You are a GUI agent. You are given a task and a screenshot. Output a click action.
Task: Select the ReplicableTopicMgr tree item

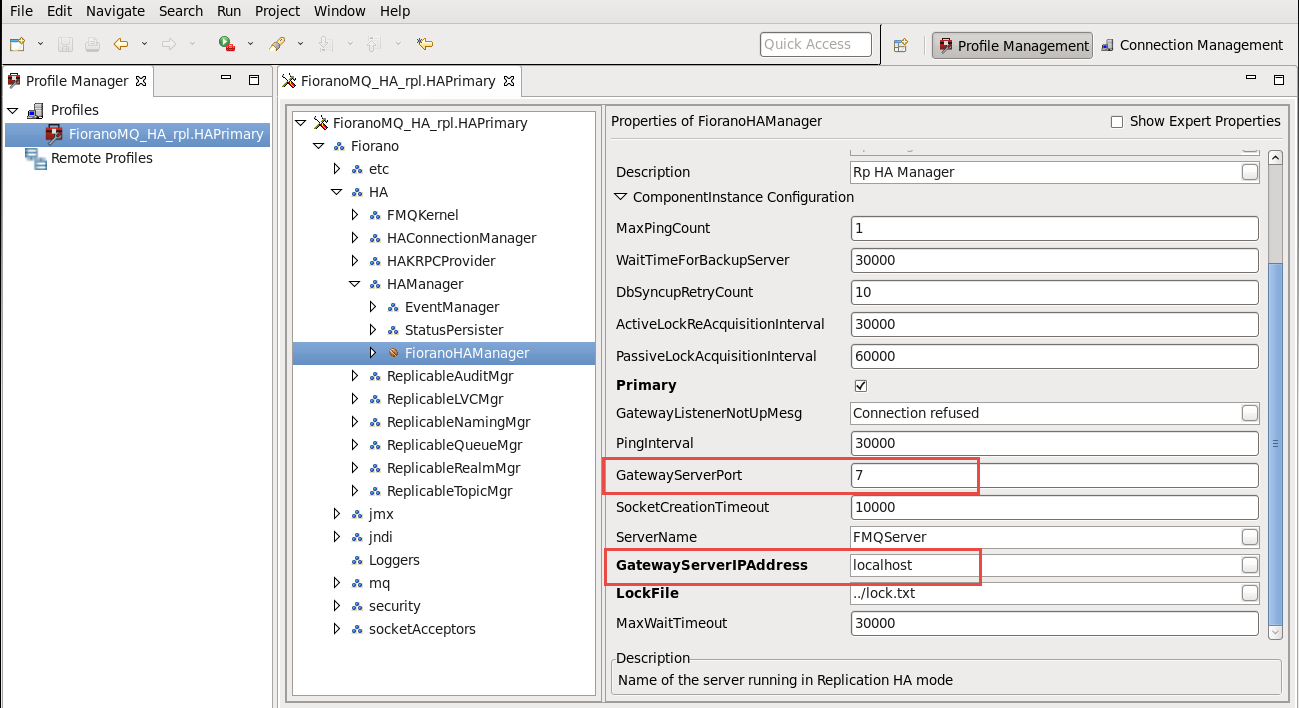[x=449, y=491]
